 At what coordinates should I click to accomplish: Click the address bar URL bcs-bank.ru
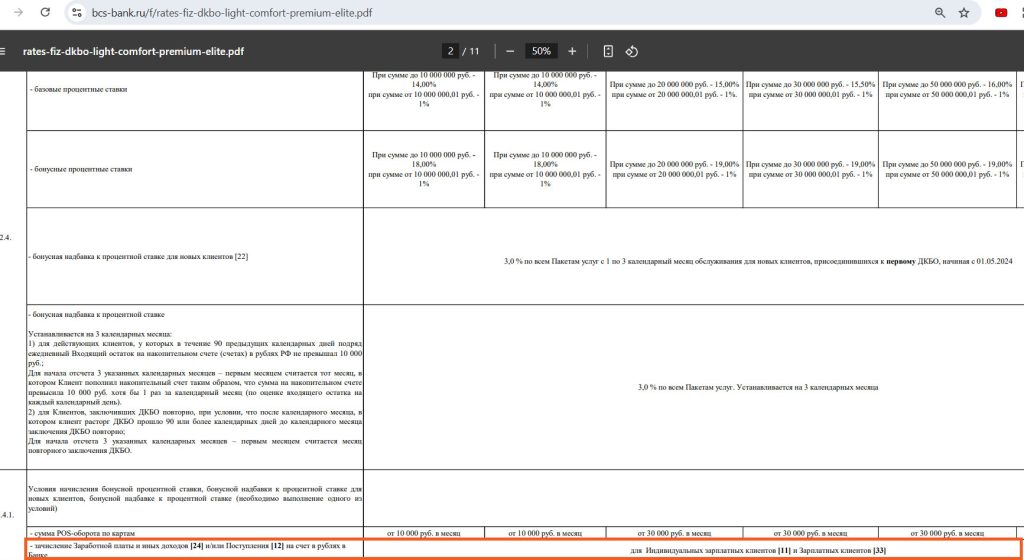click(x=232, y=12)
